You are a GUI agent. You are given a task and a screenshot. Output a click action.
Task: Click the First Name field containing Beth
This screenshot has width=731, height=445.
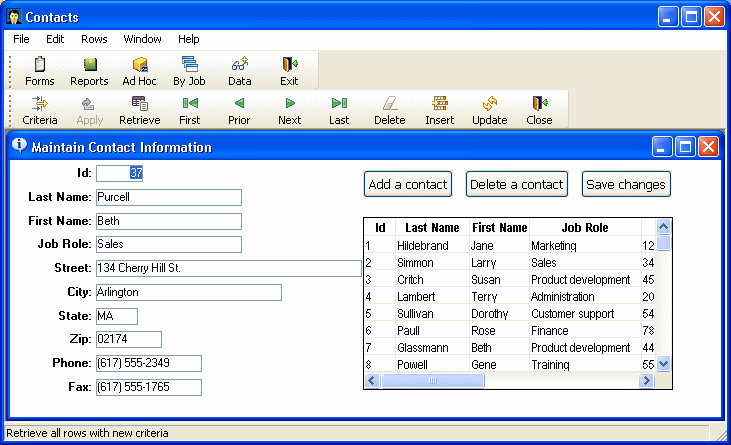click(169, 221)
